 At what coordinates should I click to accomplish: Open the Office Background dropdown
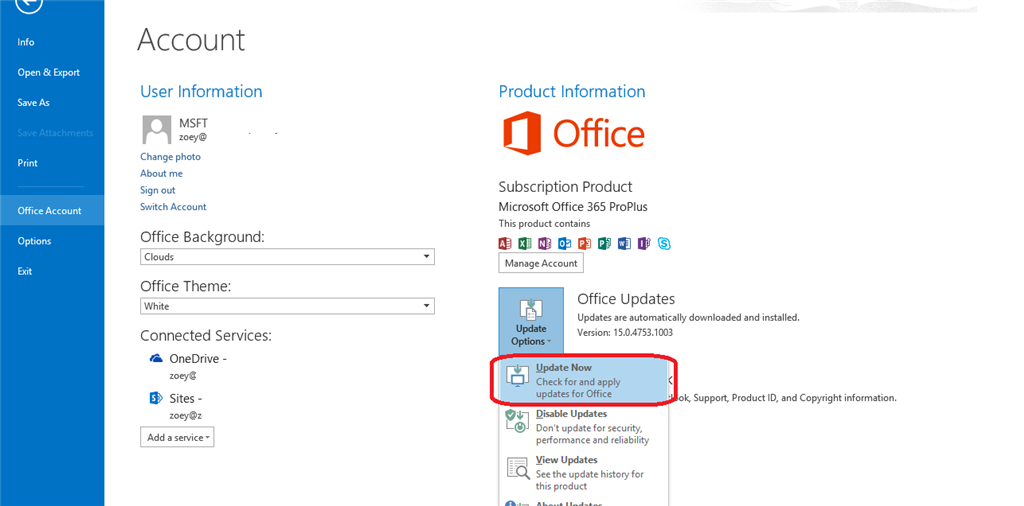tap(287, 257)
